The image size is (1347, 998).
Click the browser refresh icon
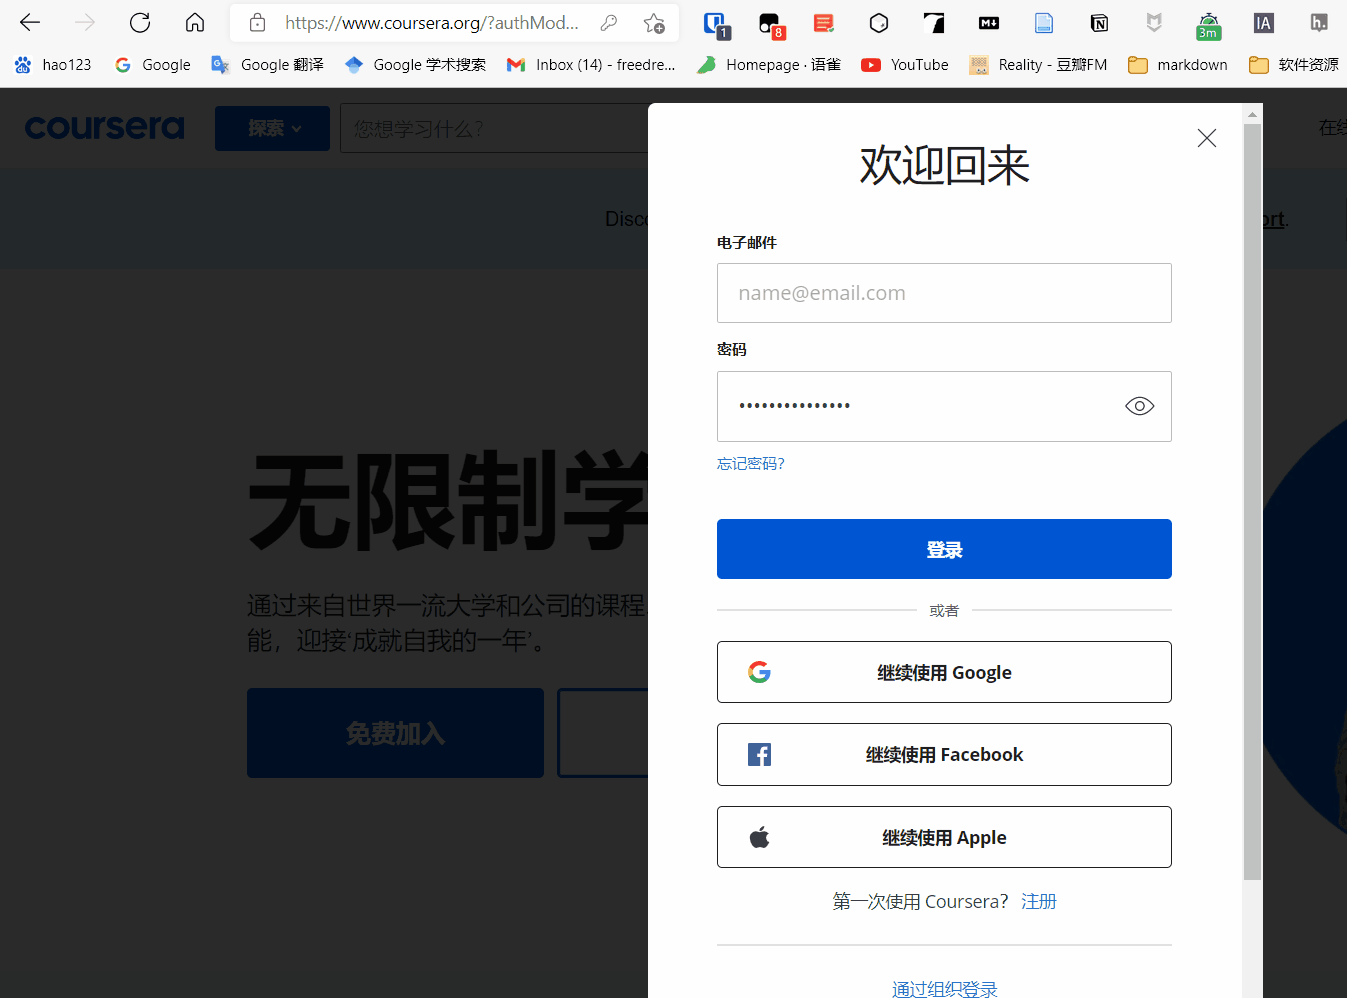(x=140, y=22)
